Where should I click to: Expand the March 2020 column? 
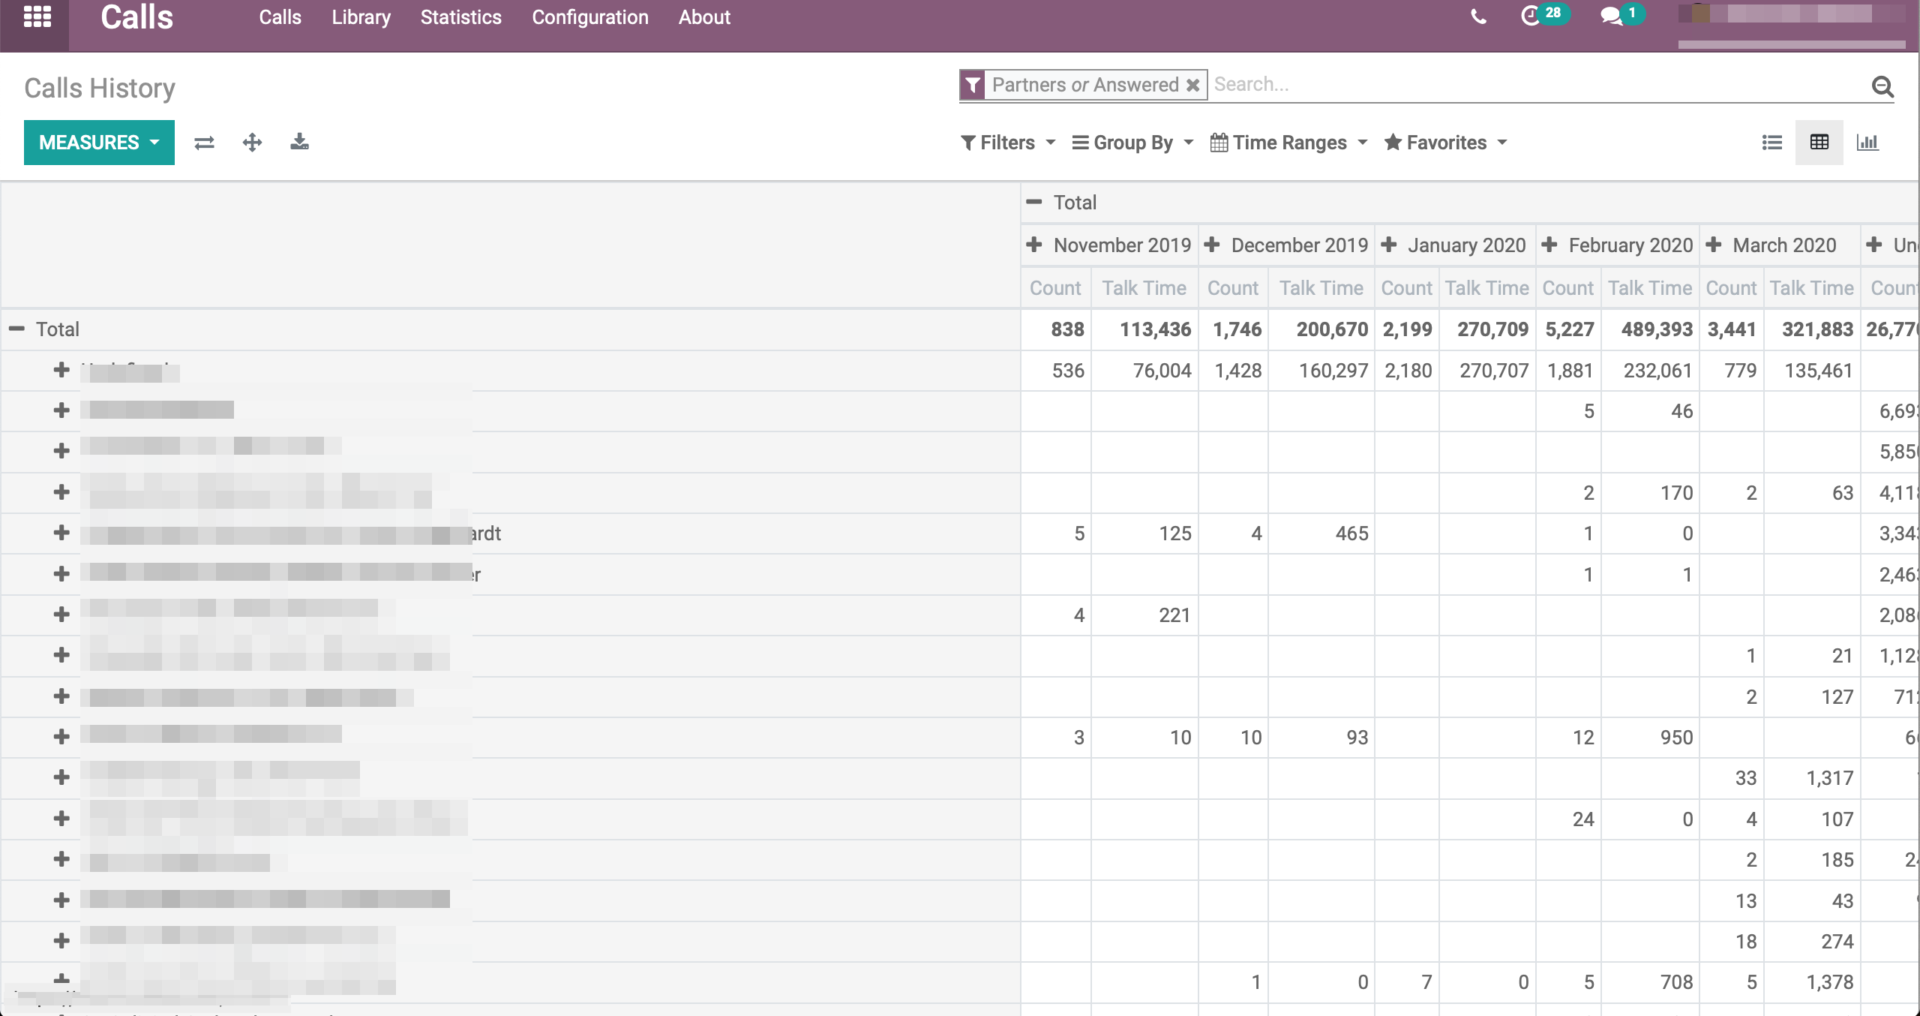click(1714, 245)
